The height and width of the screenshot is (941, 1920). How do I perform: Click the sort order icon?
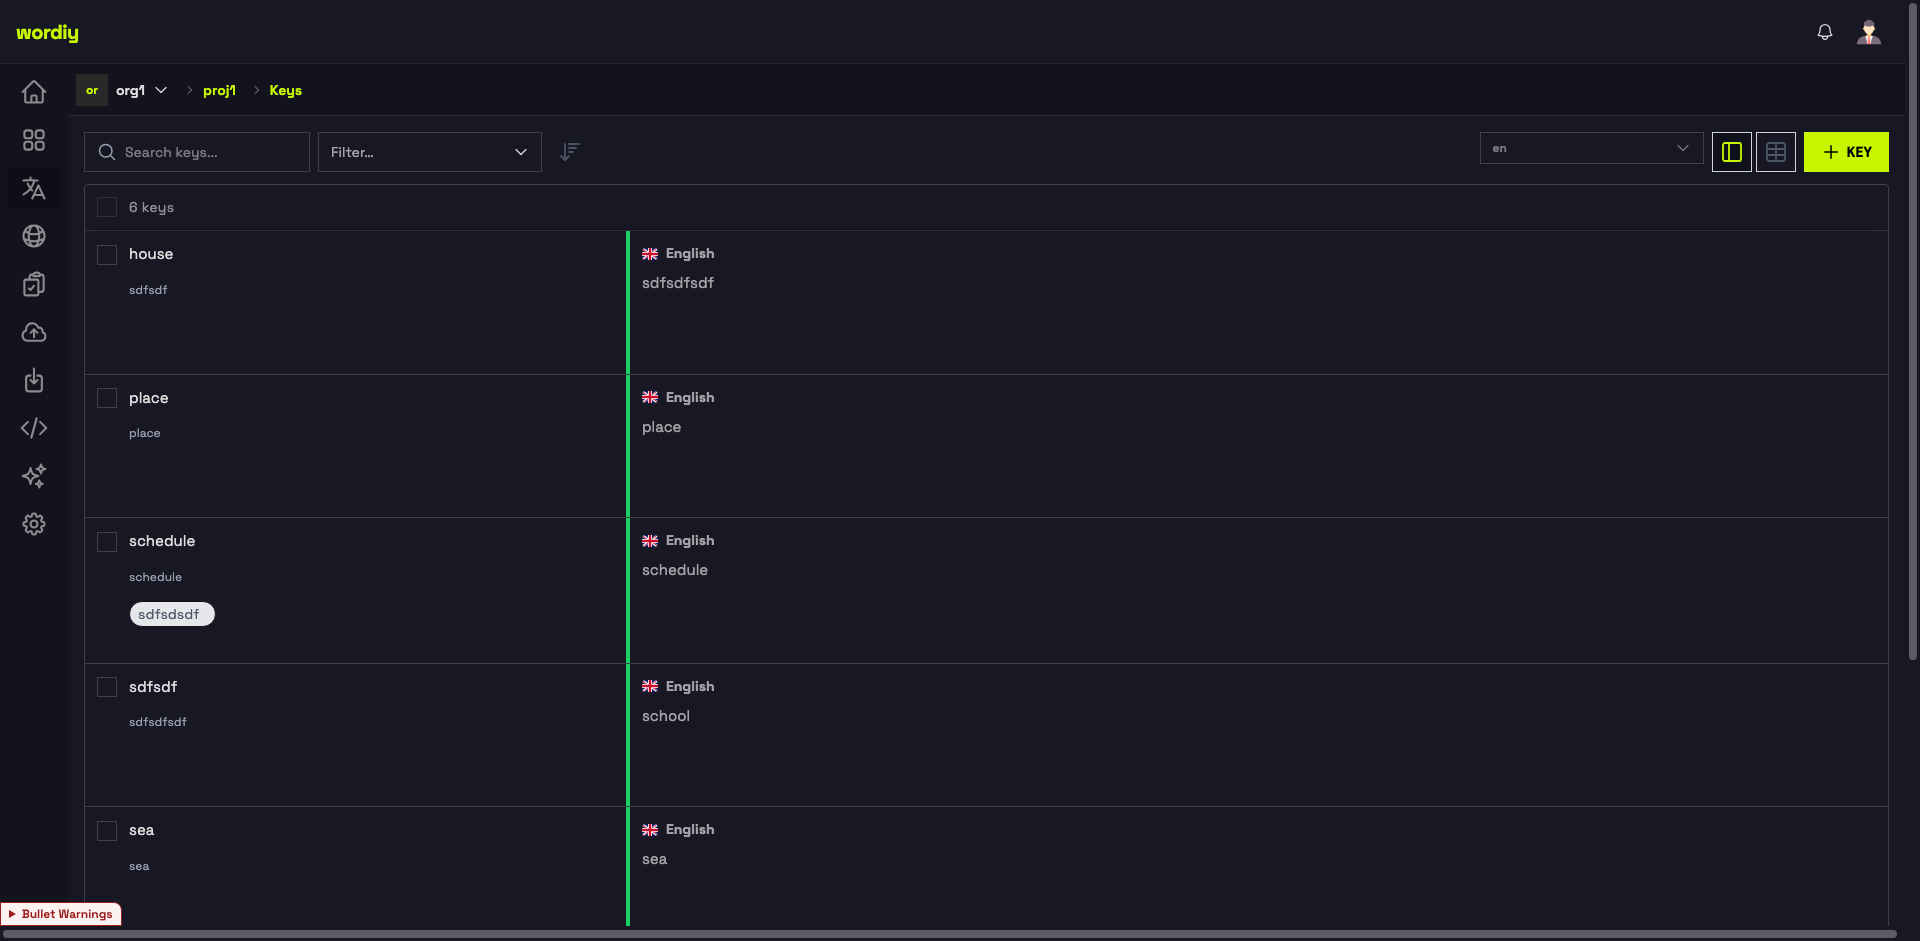coord(570,152)
